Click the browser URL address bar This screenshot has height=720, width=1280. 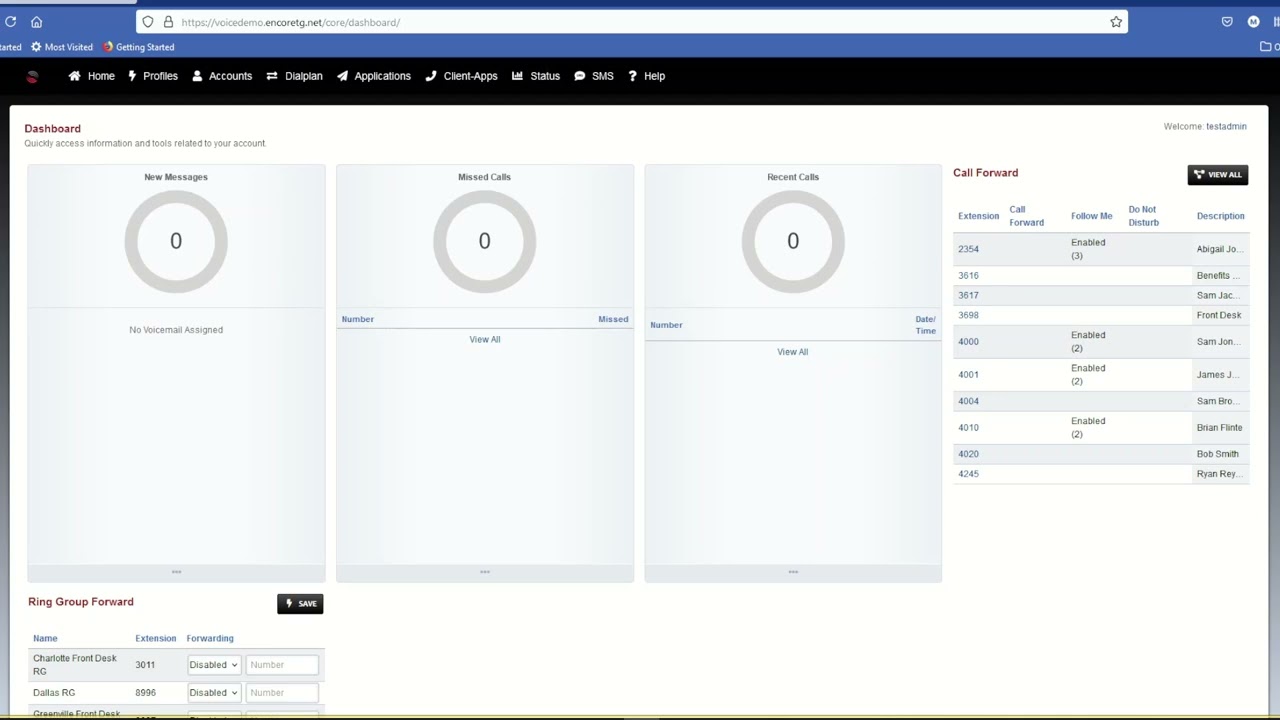click(x=632, y=22)
